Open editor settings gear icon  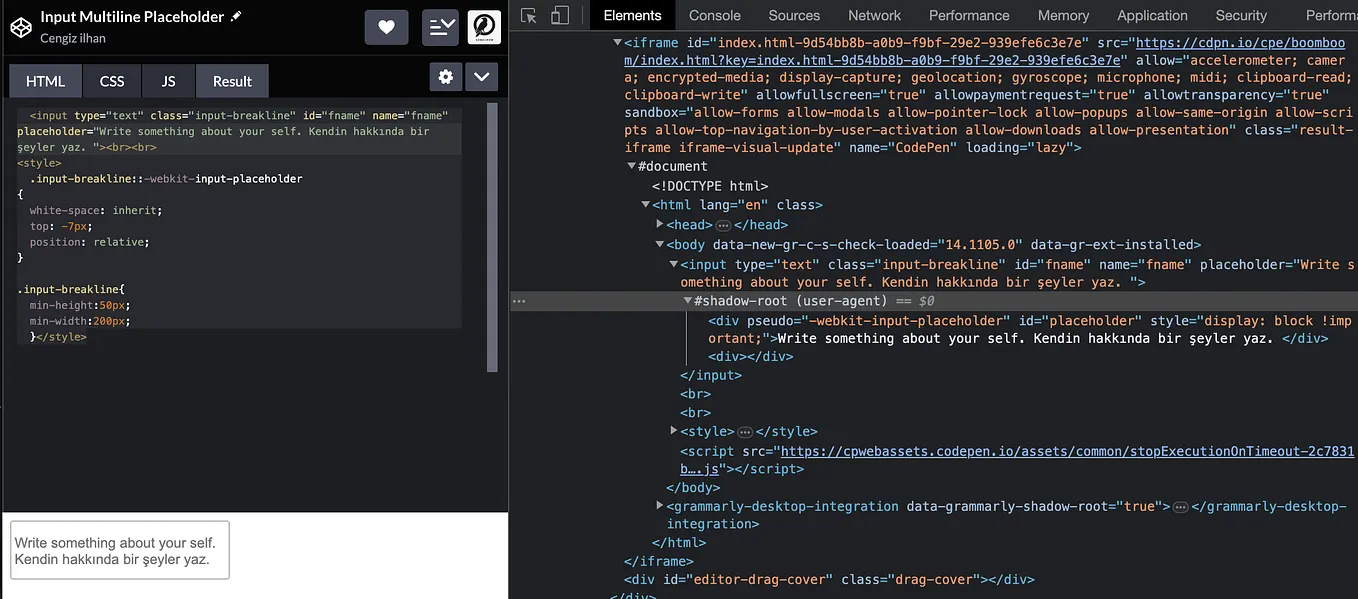(446, 77)
